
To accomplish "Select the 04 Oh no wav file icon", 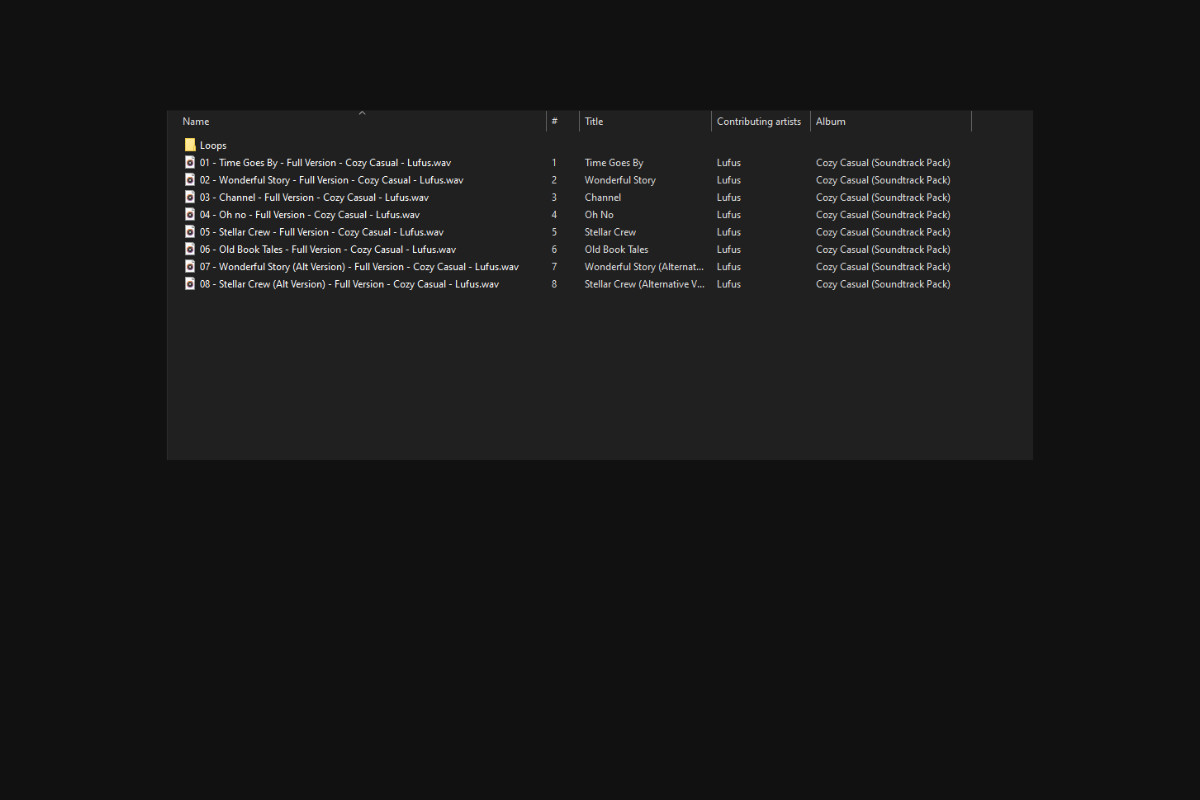I will [x=190, y=214].
